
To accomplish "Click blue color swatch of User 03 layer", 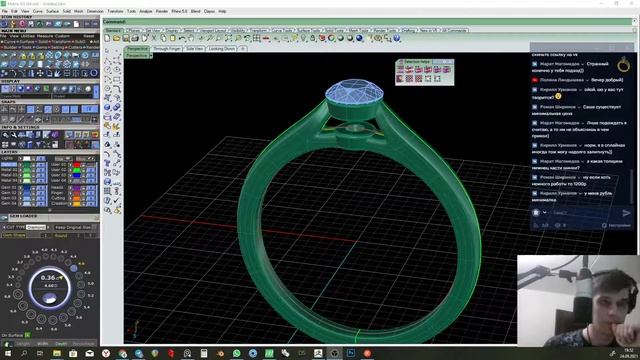I will point(76,175).
